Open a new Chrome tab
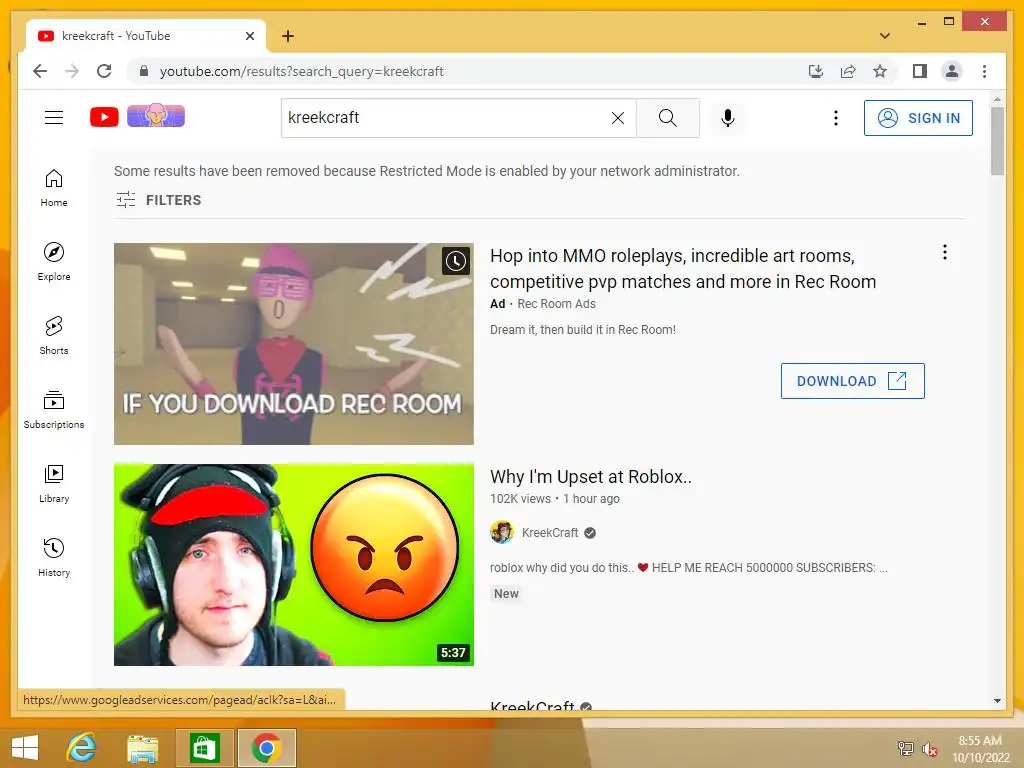 (x=288, y=36)
